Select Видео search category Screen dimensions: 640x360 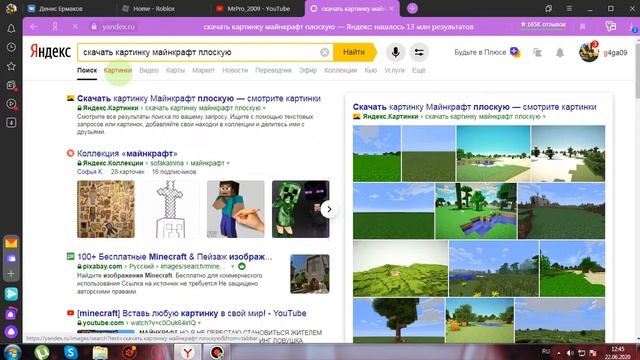[149, 70]
